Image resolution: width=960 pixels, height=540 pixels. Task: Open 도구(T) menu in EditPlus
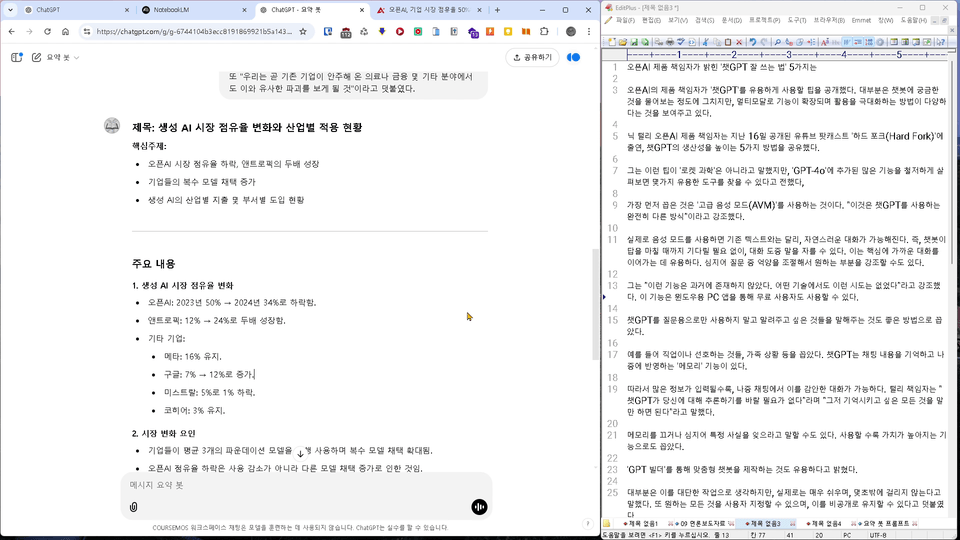point(797,20)
